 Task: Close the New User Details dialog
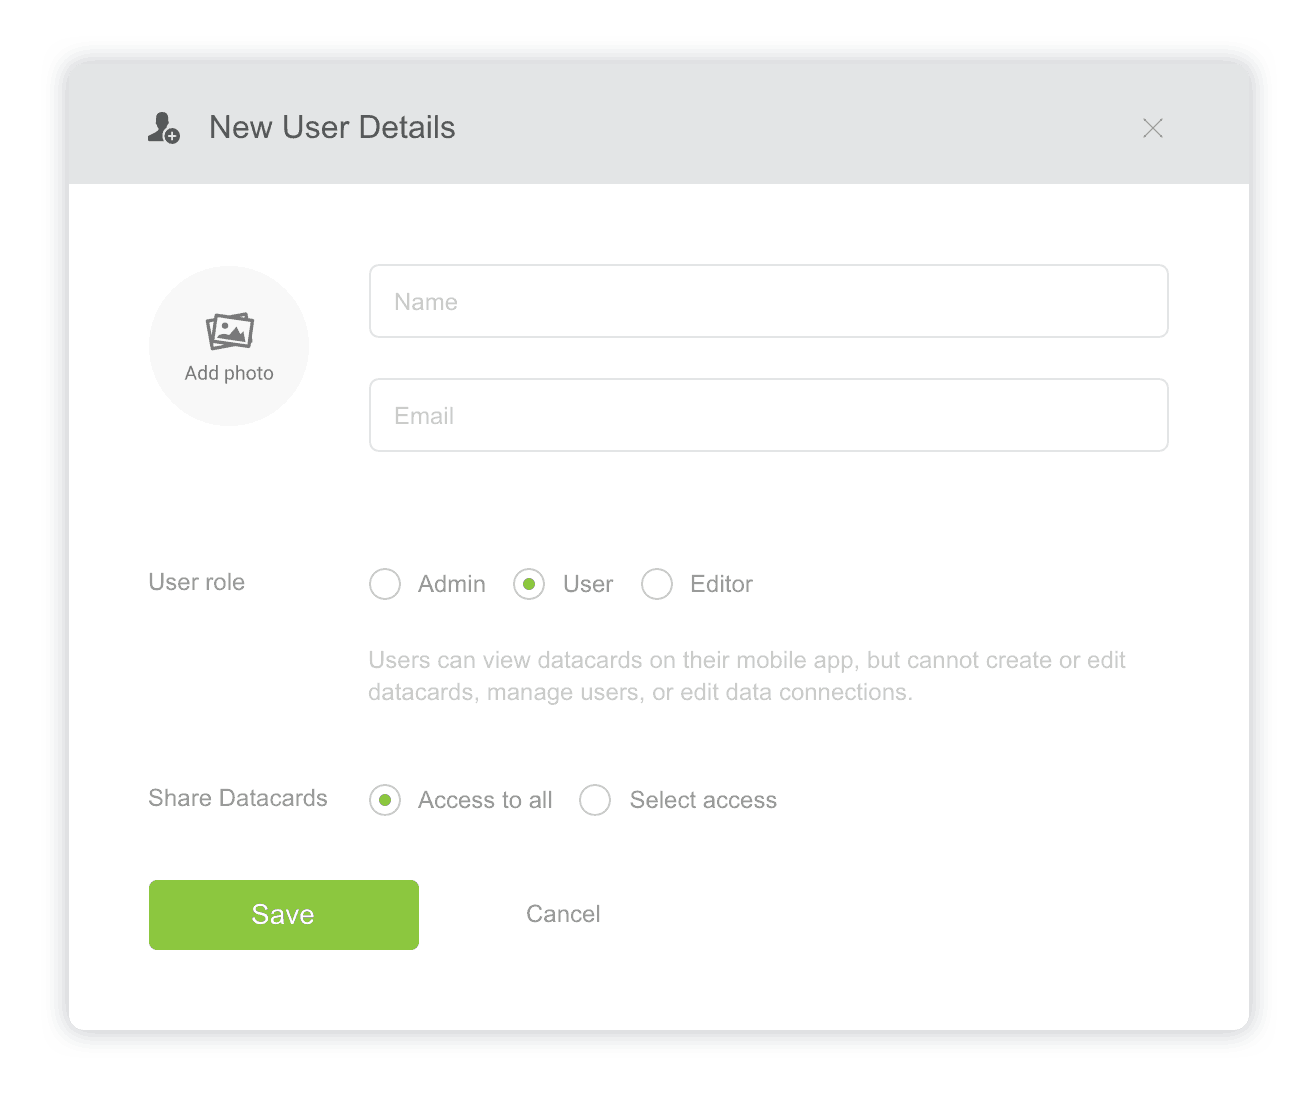pyautogui.click(x=1153, y=128)
